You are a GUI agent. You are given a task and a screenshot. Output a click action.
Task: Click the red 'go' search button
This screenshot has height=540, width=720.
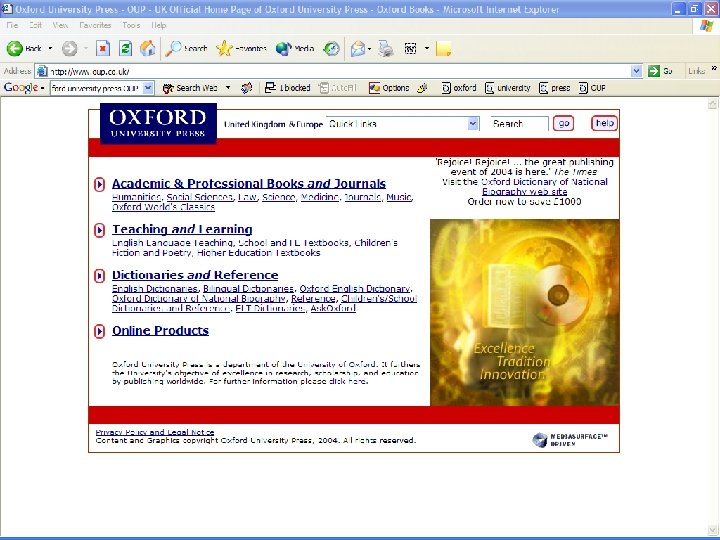(563, 124)
